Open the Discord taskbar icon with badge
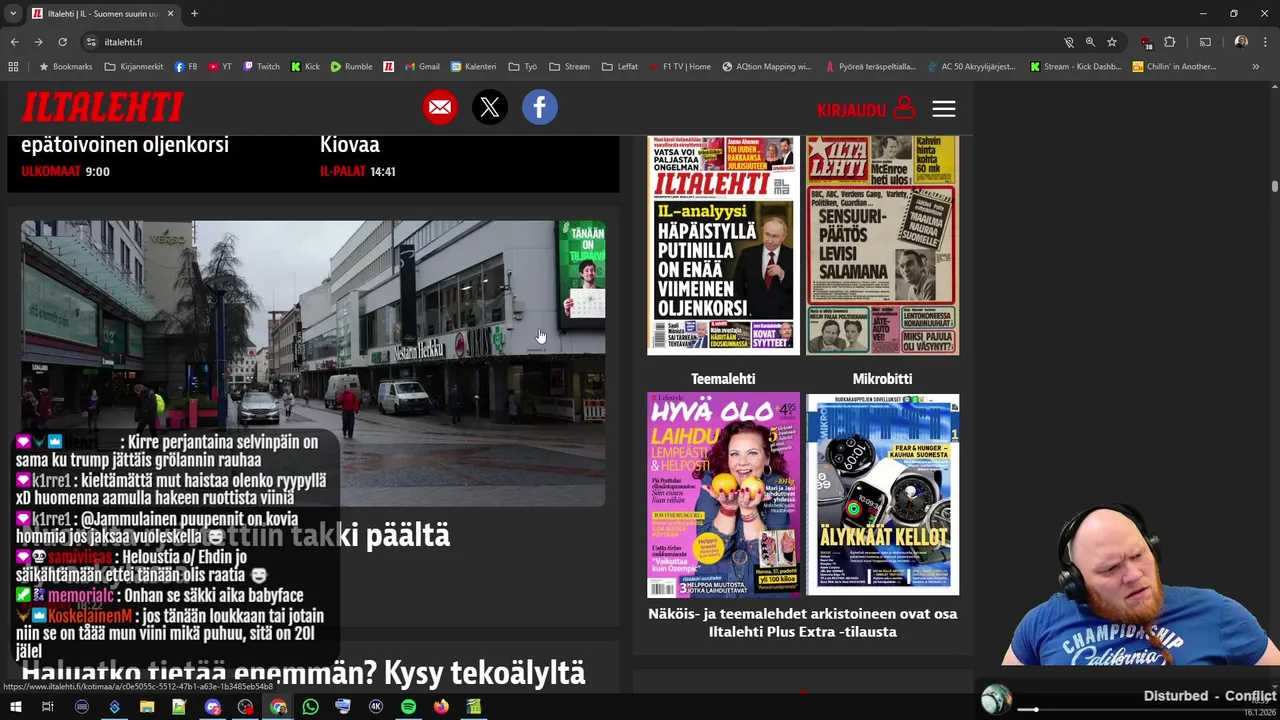This screenshot has height=720, width=1280. (x=212, y=707)
